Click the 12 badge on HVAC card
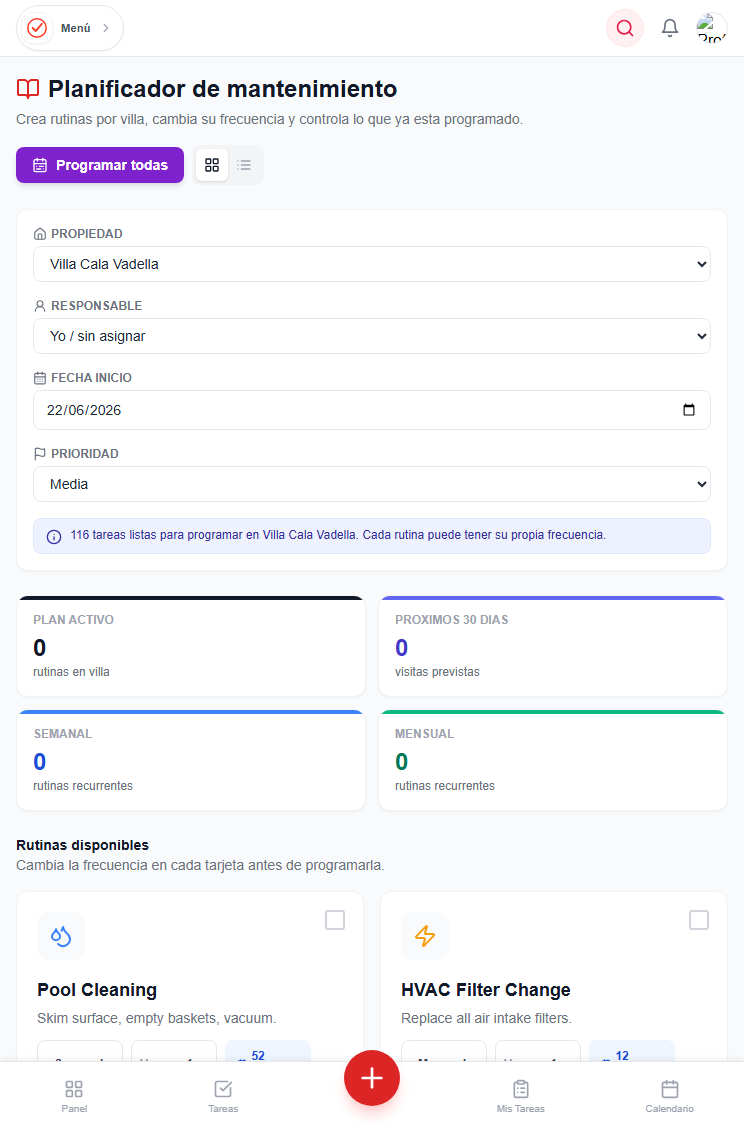Viewport: 744px width, 1133px height. coord(632,1053)
